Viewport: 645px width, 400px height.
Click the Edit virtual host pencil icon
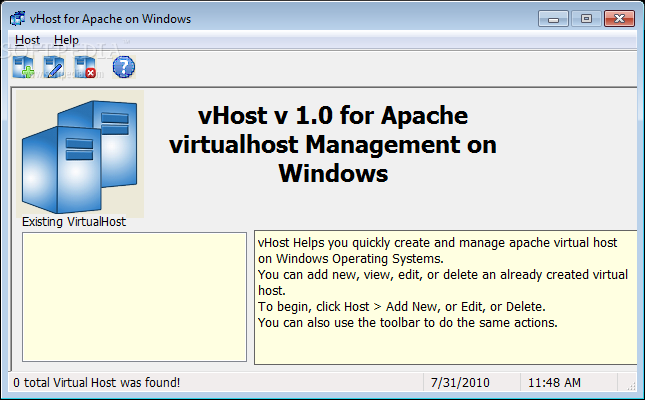pyautogui.click(x=54, y=67)
